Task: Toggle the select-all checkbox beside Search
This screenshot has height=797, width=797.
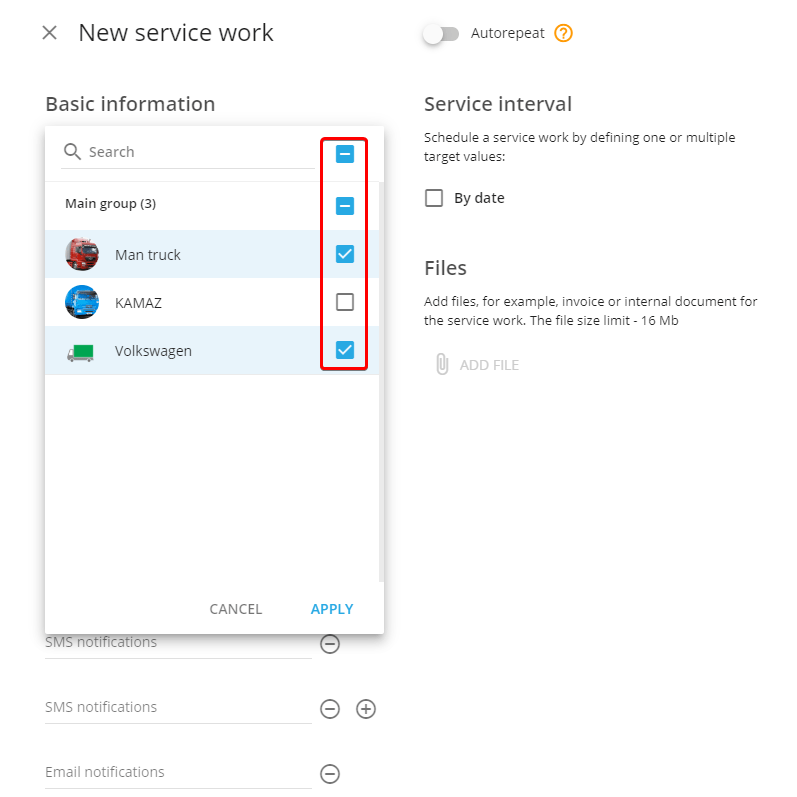Action: pyautogui.click(x=345, y=154)
